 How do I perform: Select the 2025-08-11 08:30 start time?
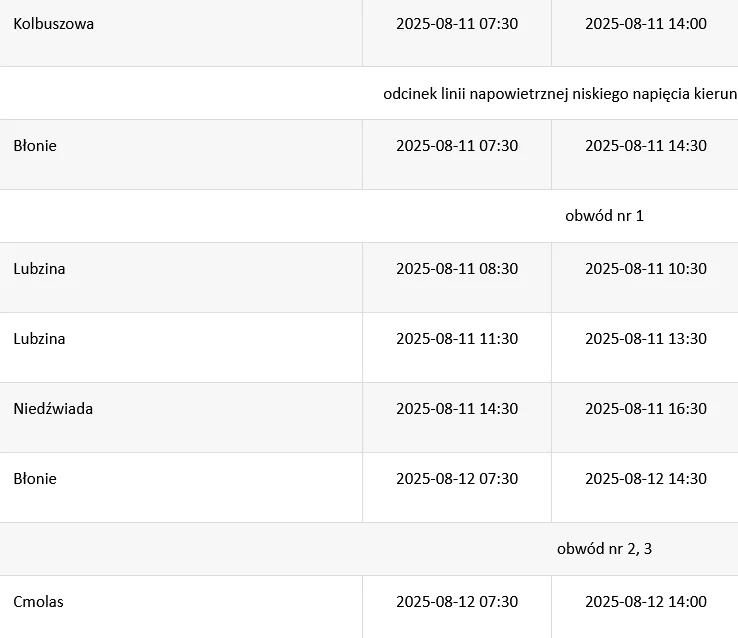[x=457, y=269]
